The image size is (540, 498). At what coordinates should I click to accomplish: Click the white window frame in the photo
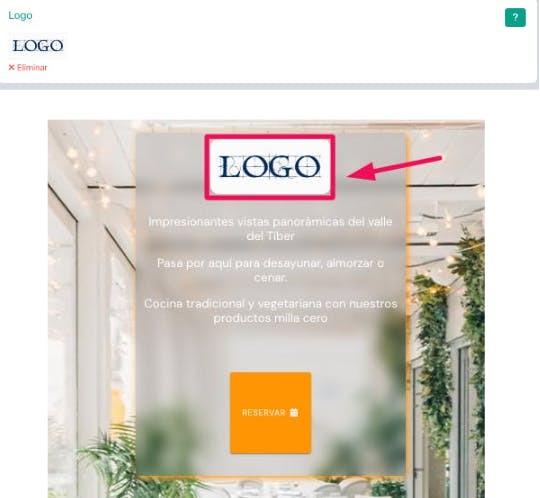click(90, 310)
